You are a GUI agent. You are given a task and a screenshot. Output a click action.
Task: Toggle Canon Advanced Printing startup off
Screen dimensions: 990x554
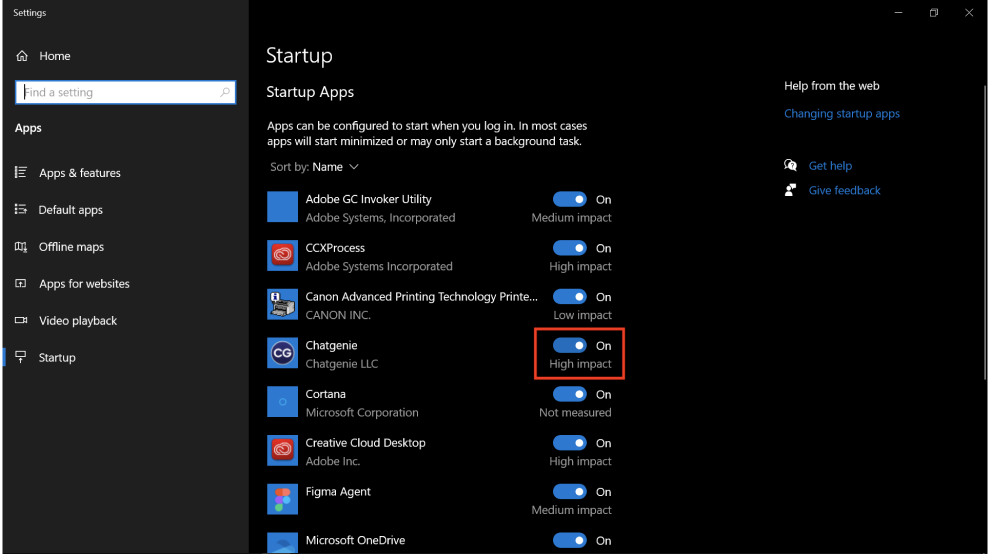pyautogui.click(x=570, y=297)
